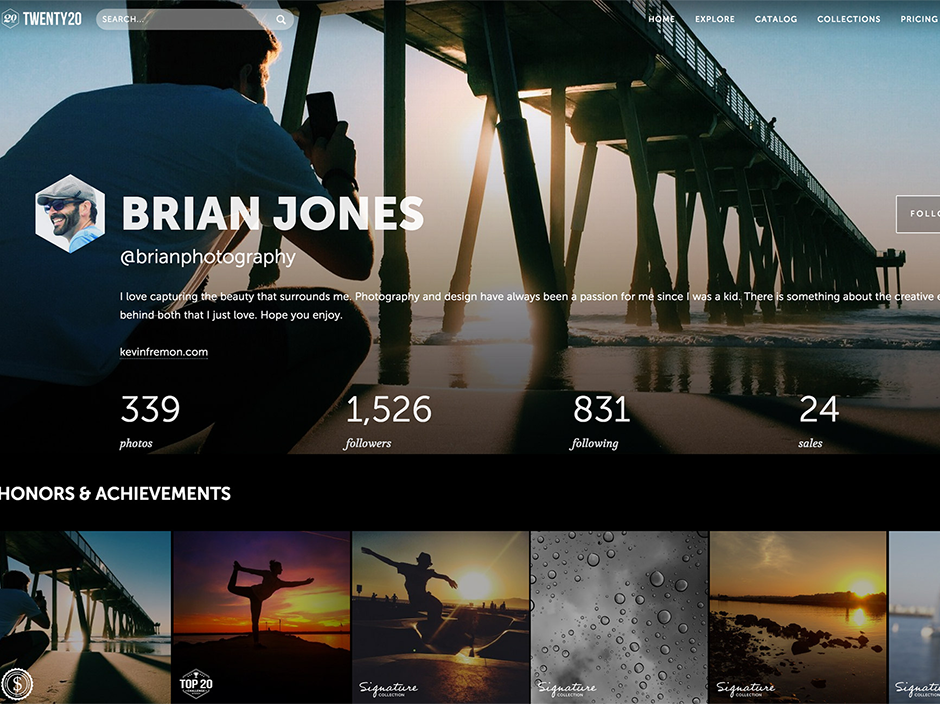Open the yoga pose sunset thumbnail

click(261, 617)
